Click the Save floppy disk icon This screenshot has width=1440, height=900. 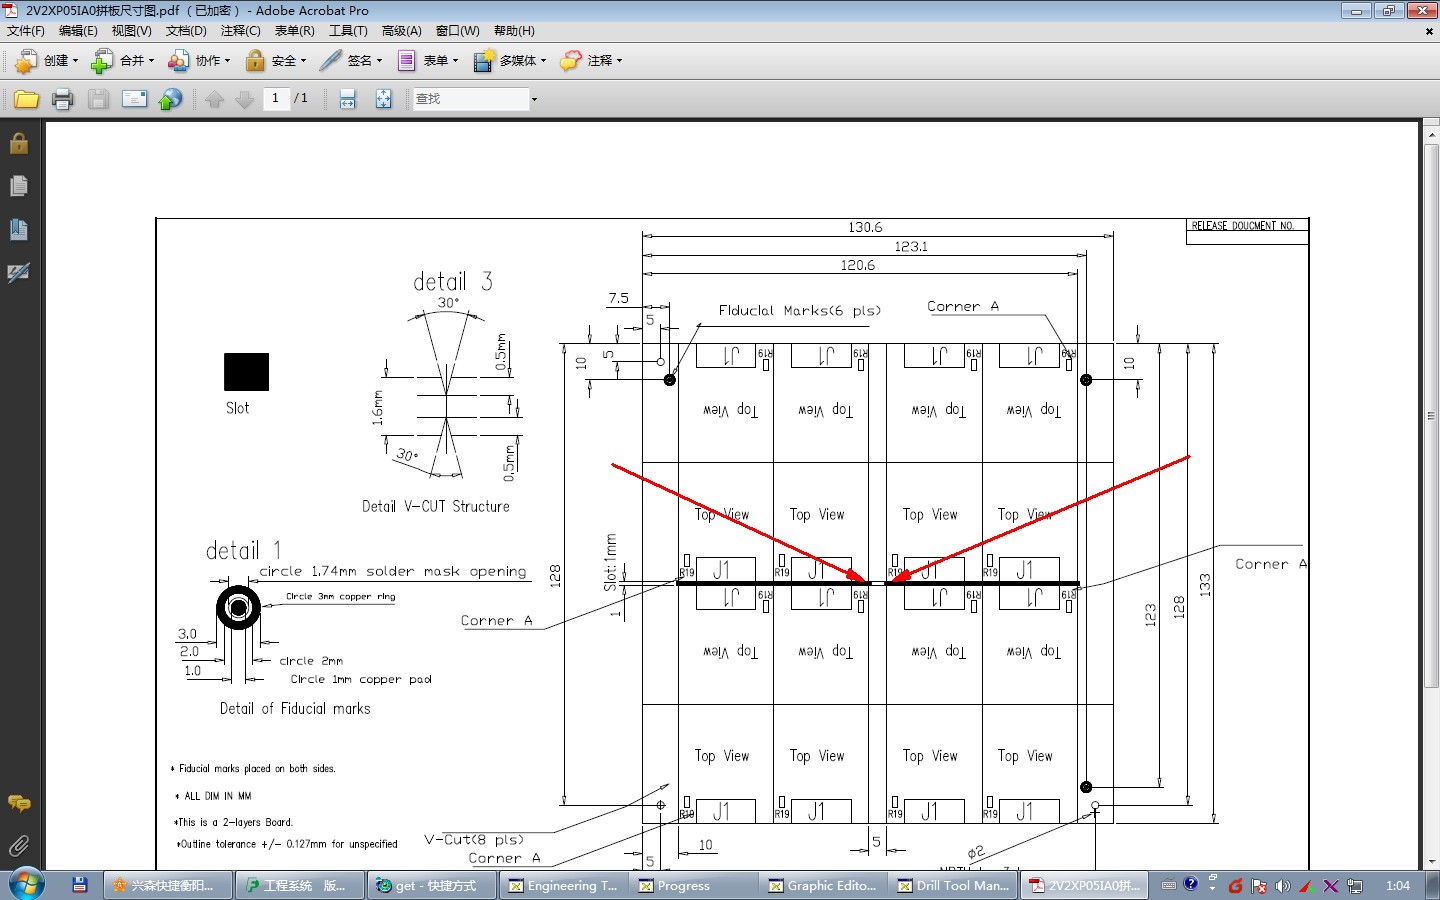[98, 99]
